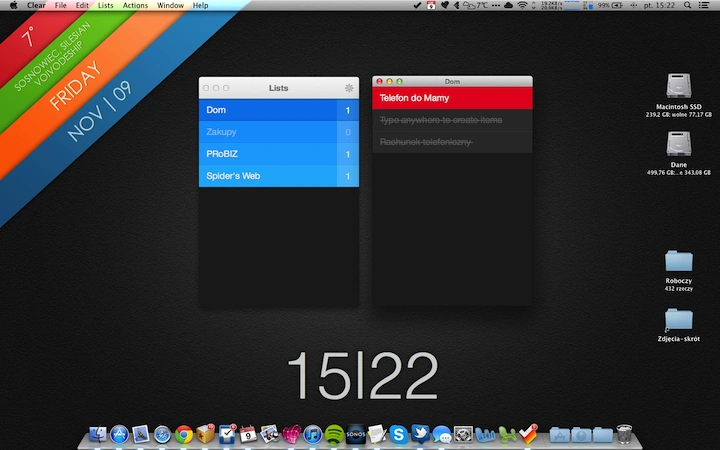The width and height of the screenshot is (720, 450).
Task: Open Messages from the dock
Action: pos(442,434)
